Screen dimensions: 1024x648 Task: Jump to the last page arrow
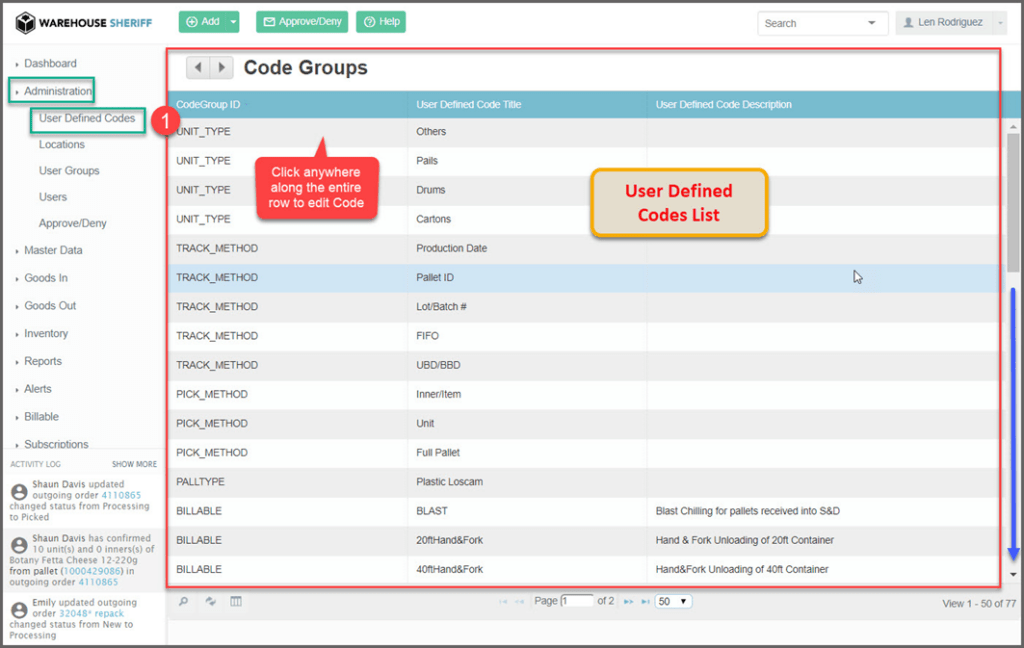coord(645,601)
